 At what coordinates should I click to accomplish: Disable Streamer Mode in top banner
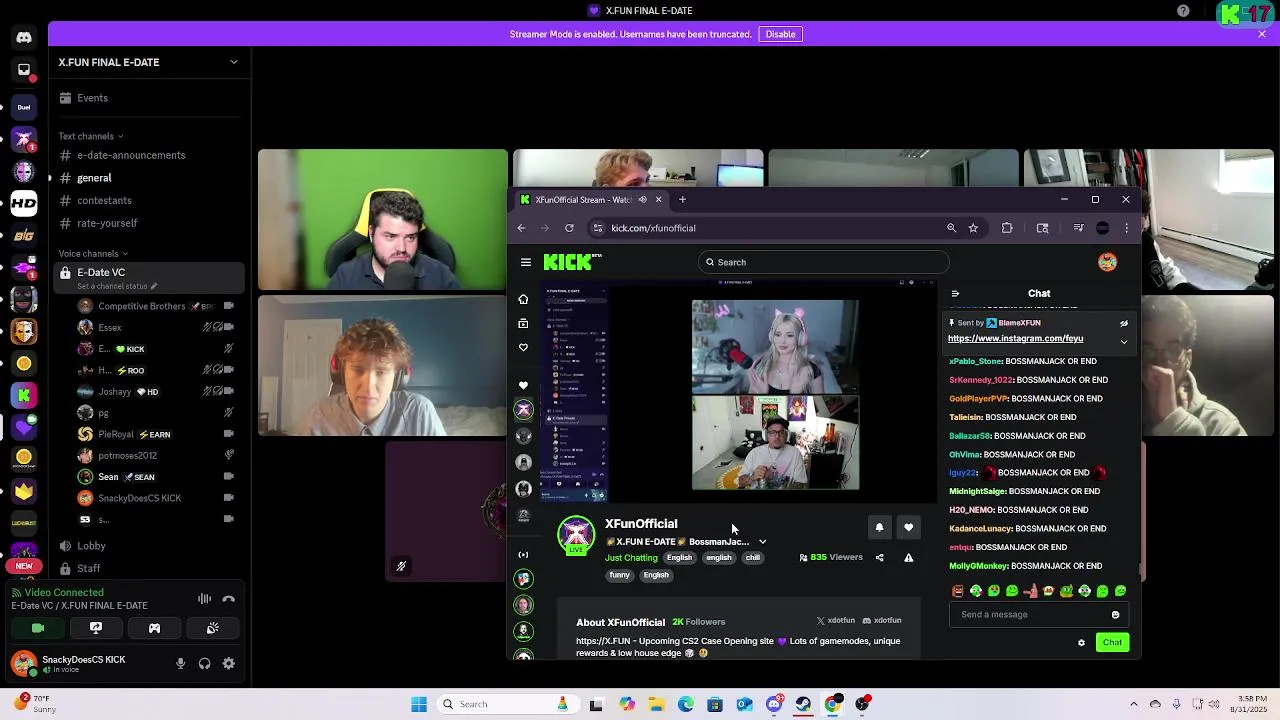point(780,34)
